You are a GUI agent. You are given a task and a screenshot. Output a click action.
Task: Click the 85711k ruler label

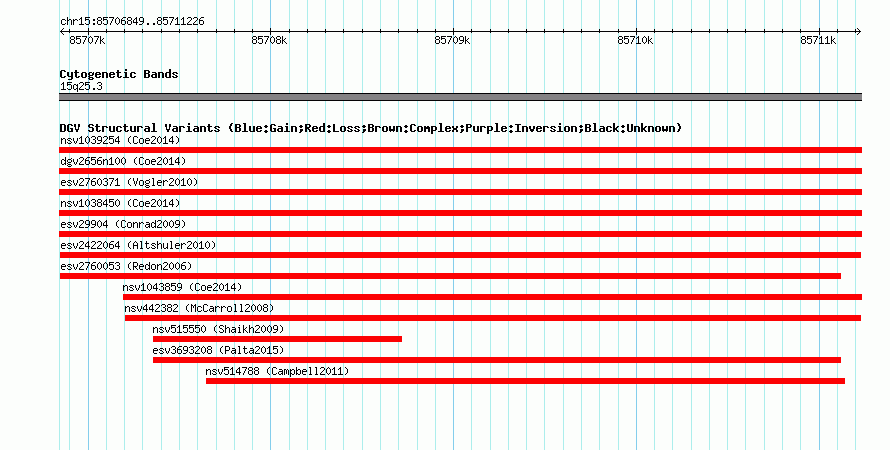[818, 40]
